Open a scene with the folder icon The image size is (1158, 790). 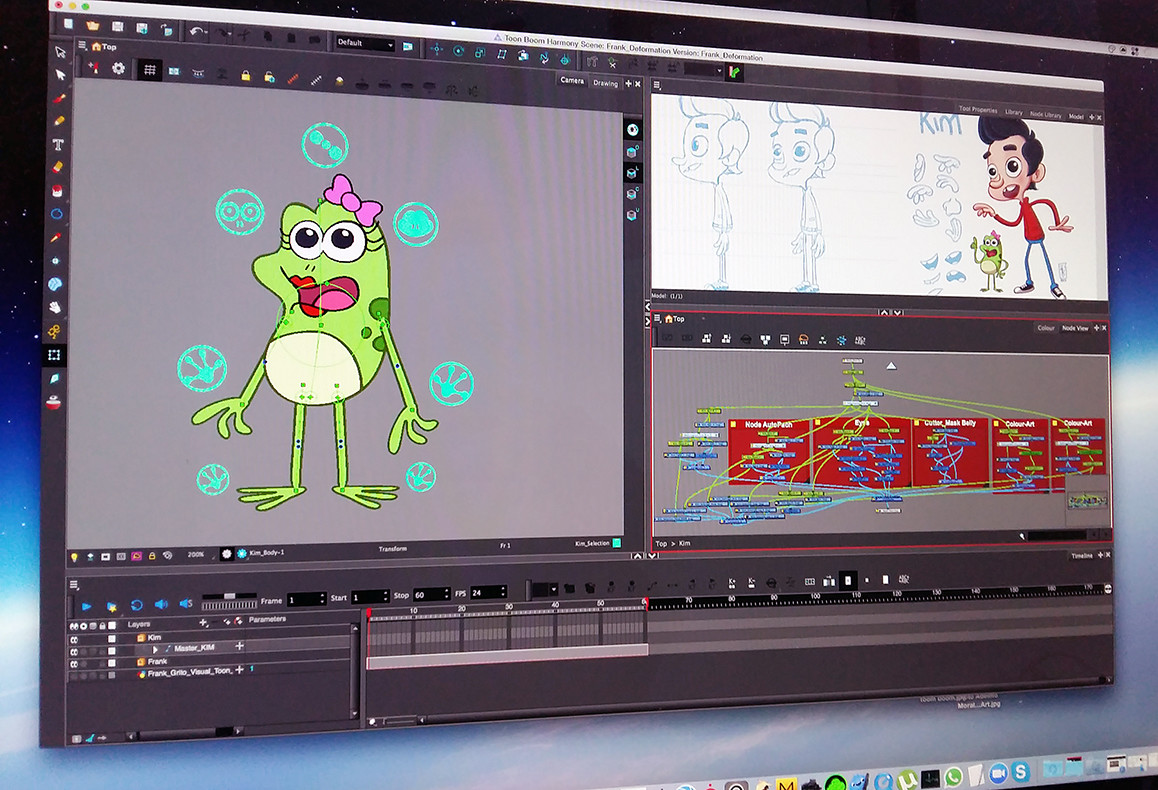[92, 25]
